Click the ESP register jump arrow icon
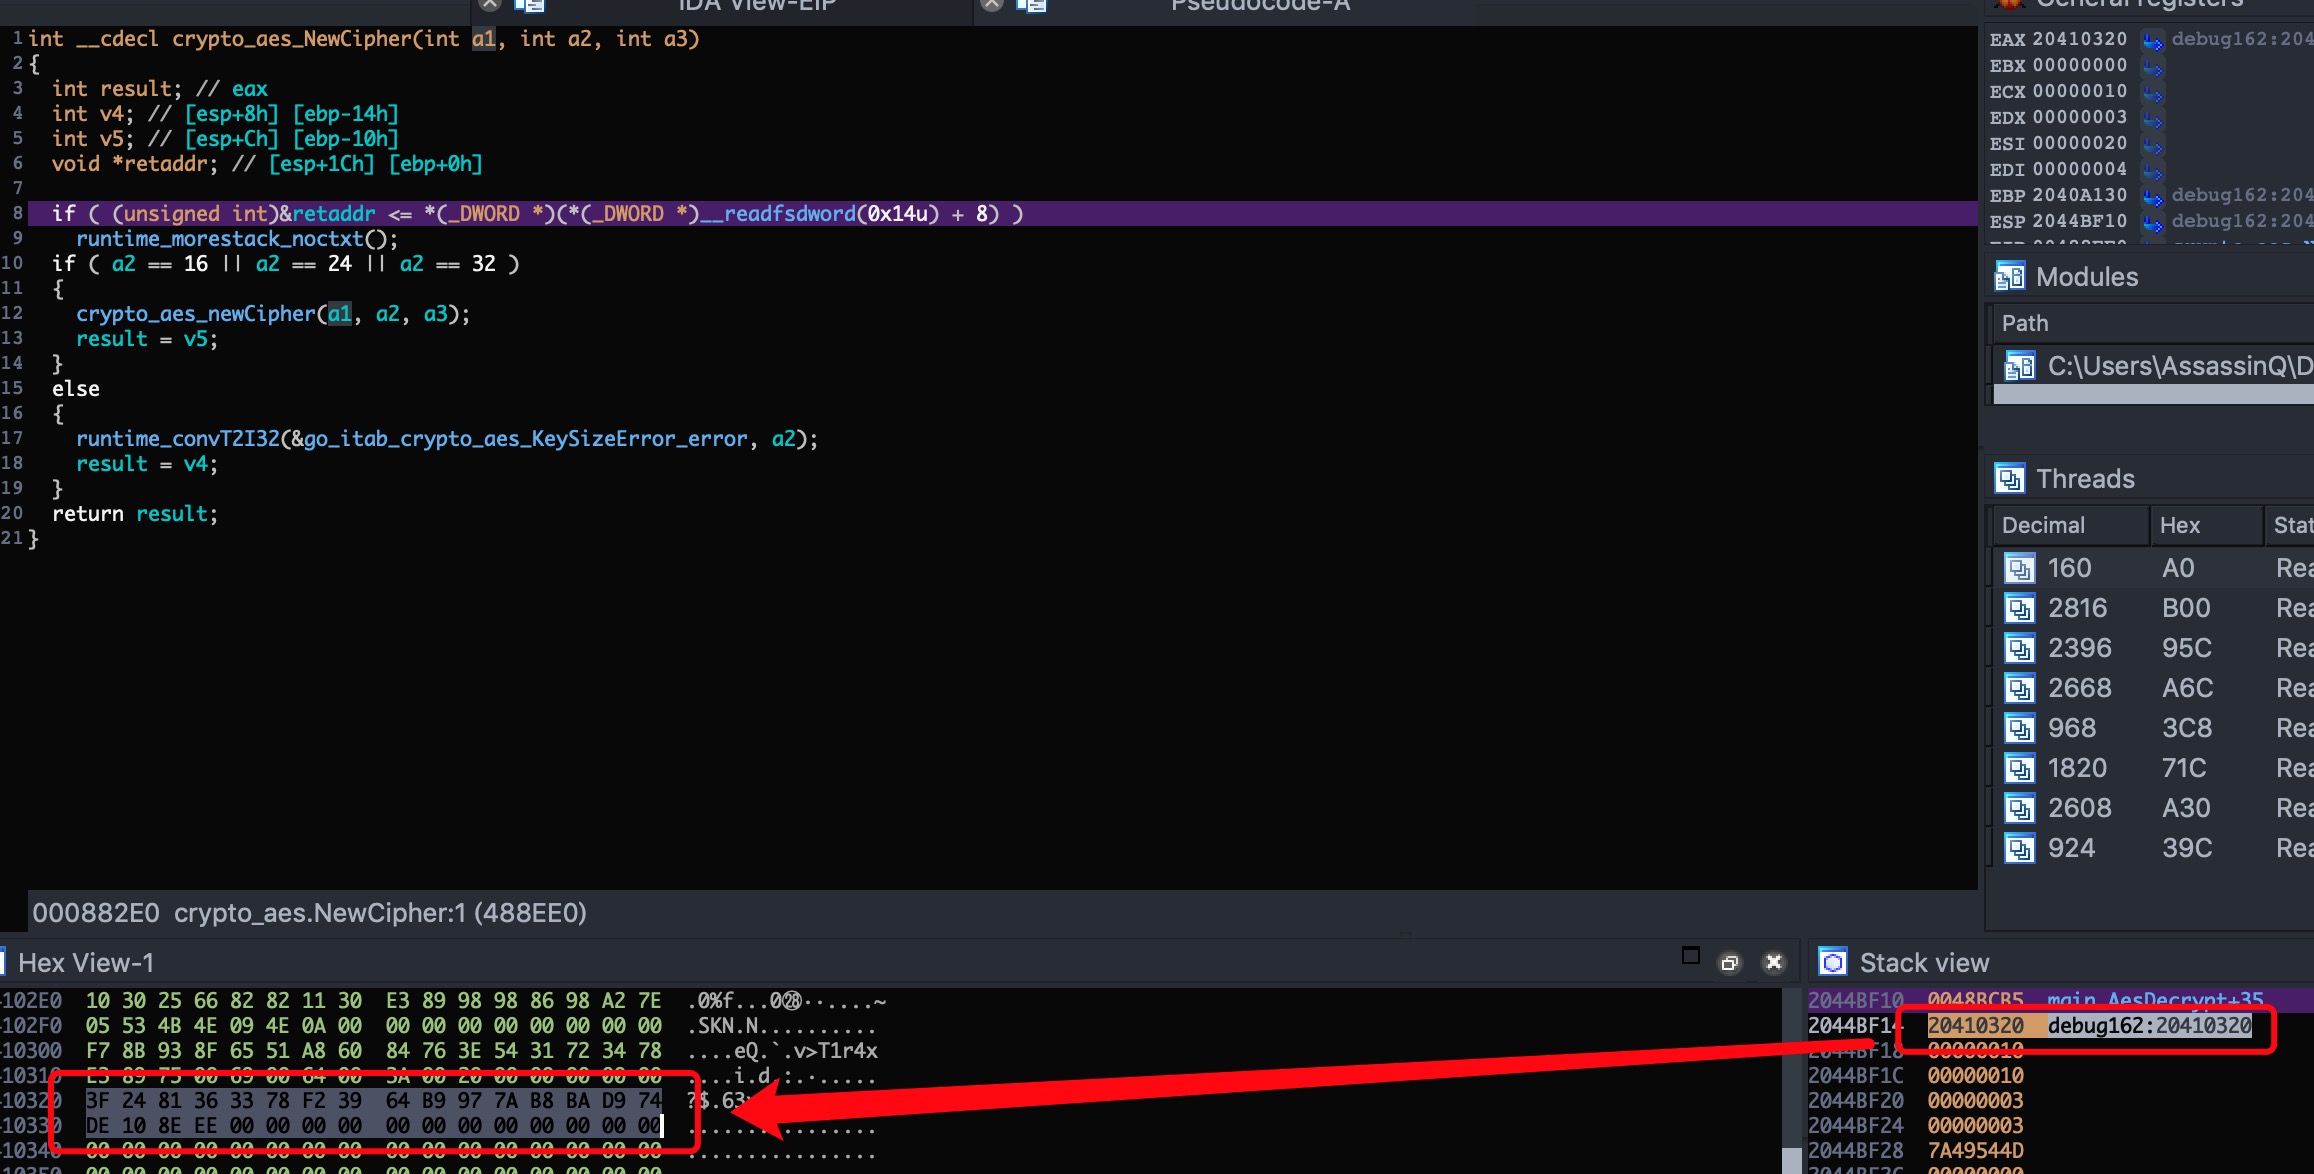 click(x=2152, y=223)
